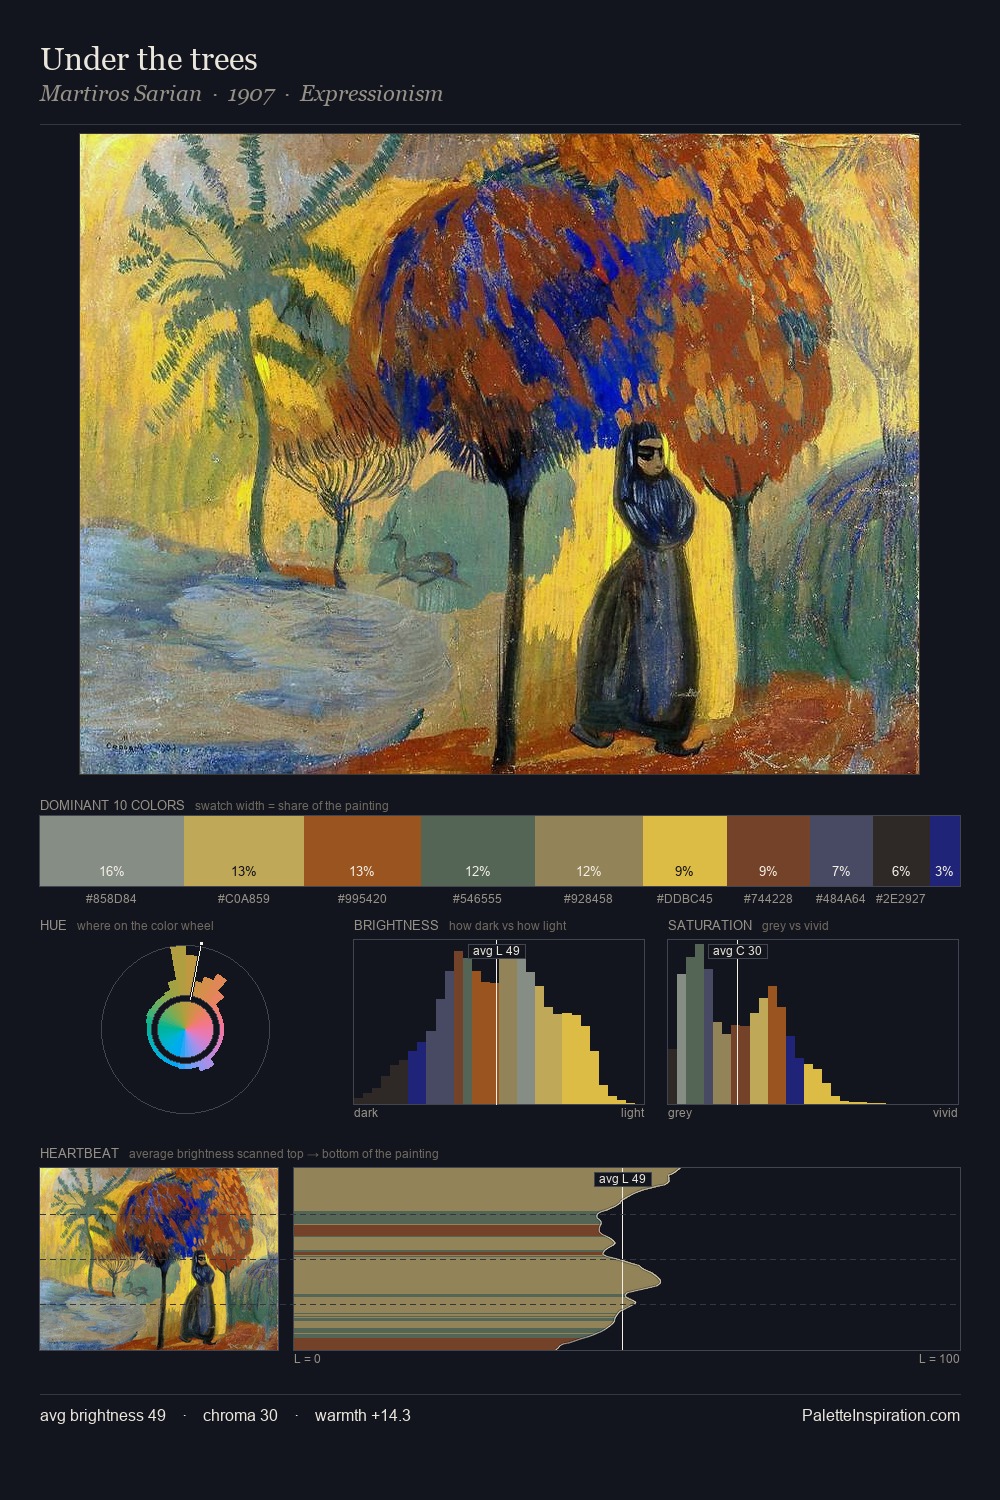The height and width of the screenshot is (1500, 1000).
Task: Click the hex code #858D84 text
Action: coord(111,899)
